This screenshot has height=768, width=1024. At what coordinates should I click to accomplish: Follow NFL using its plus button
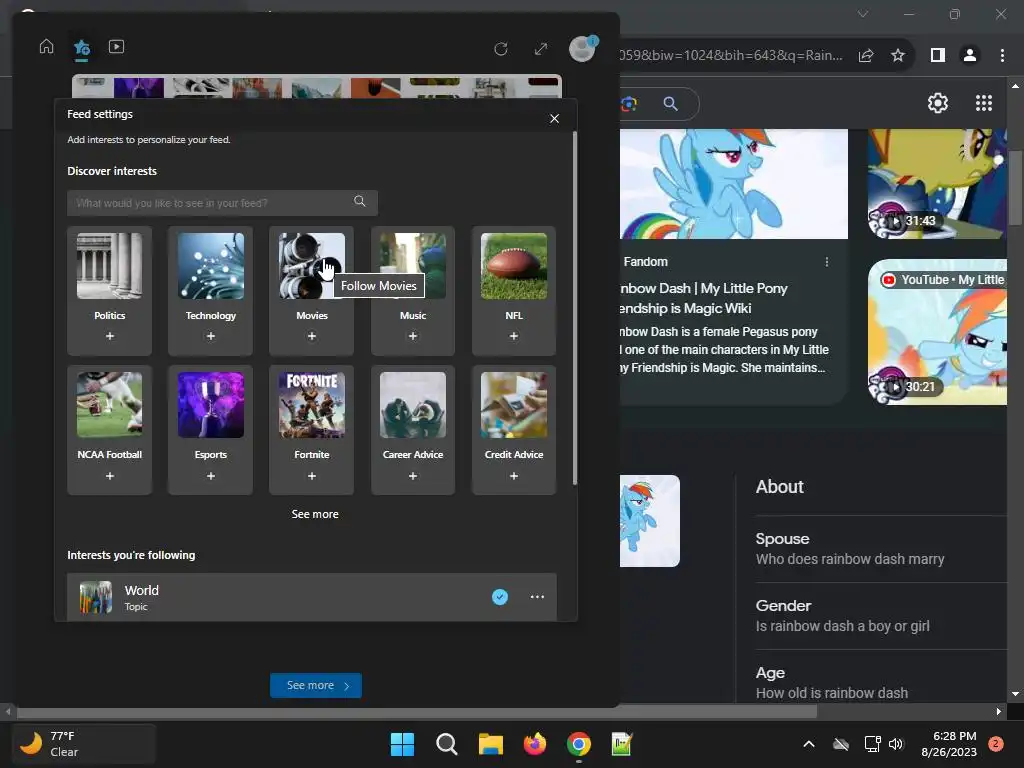(x=514, y=336)
